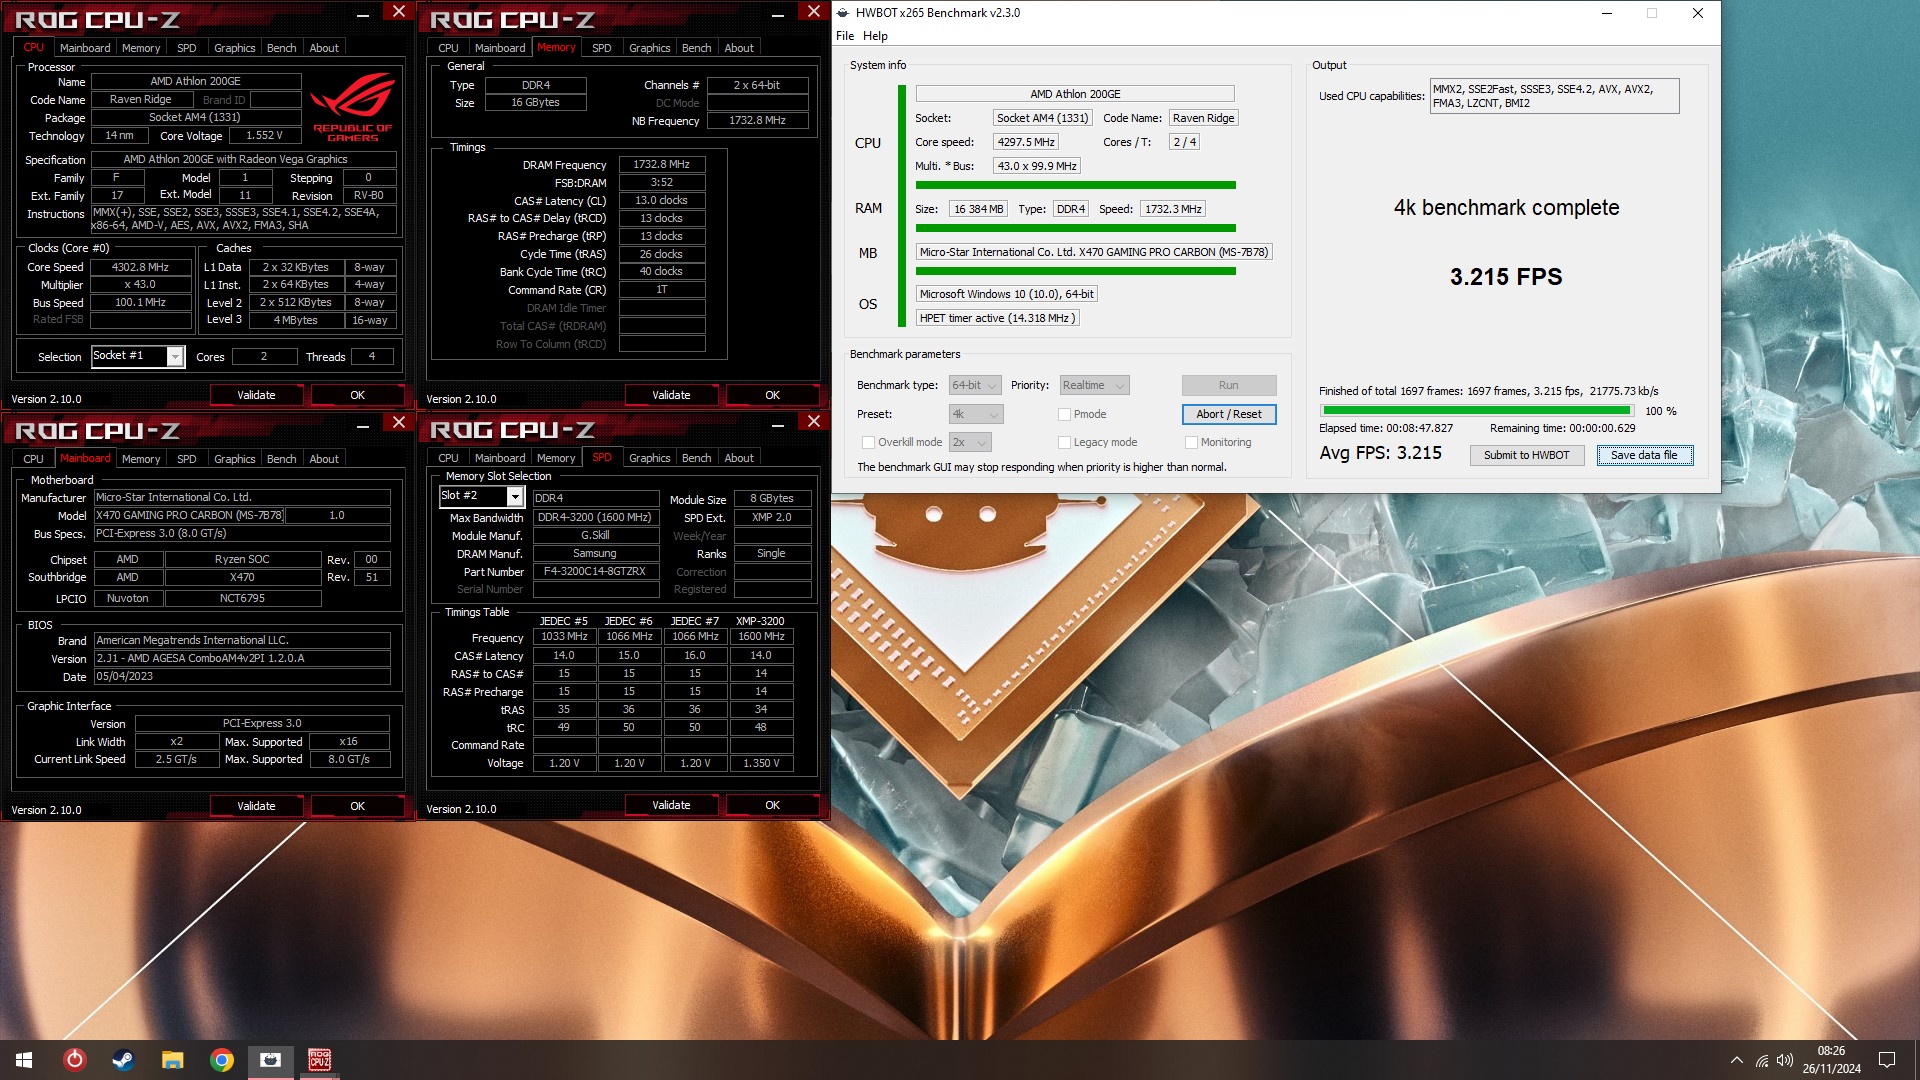Switch to Memory tab in the SPD window

tap(556, 458)
